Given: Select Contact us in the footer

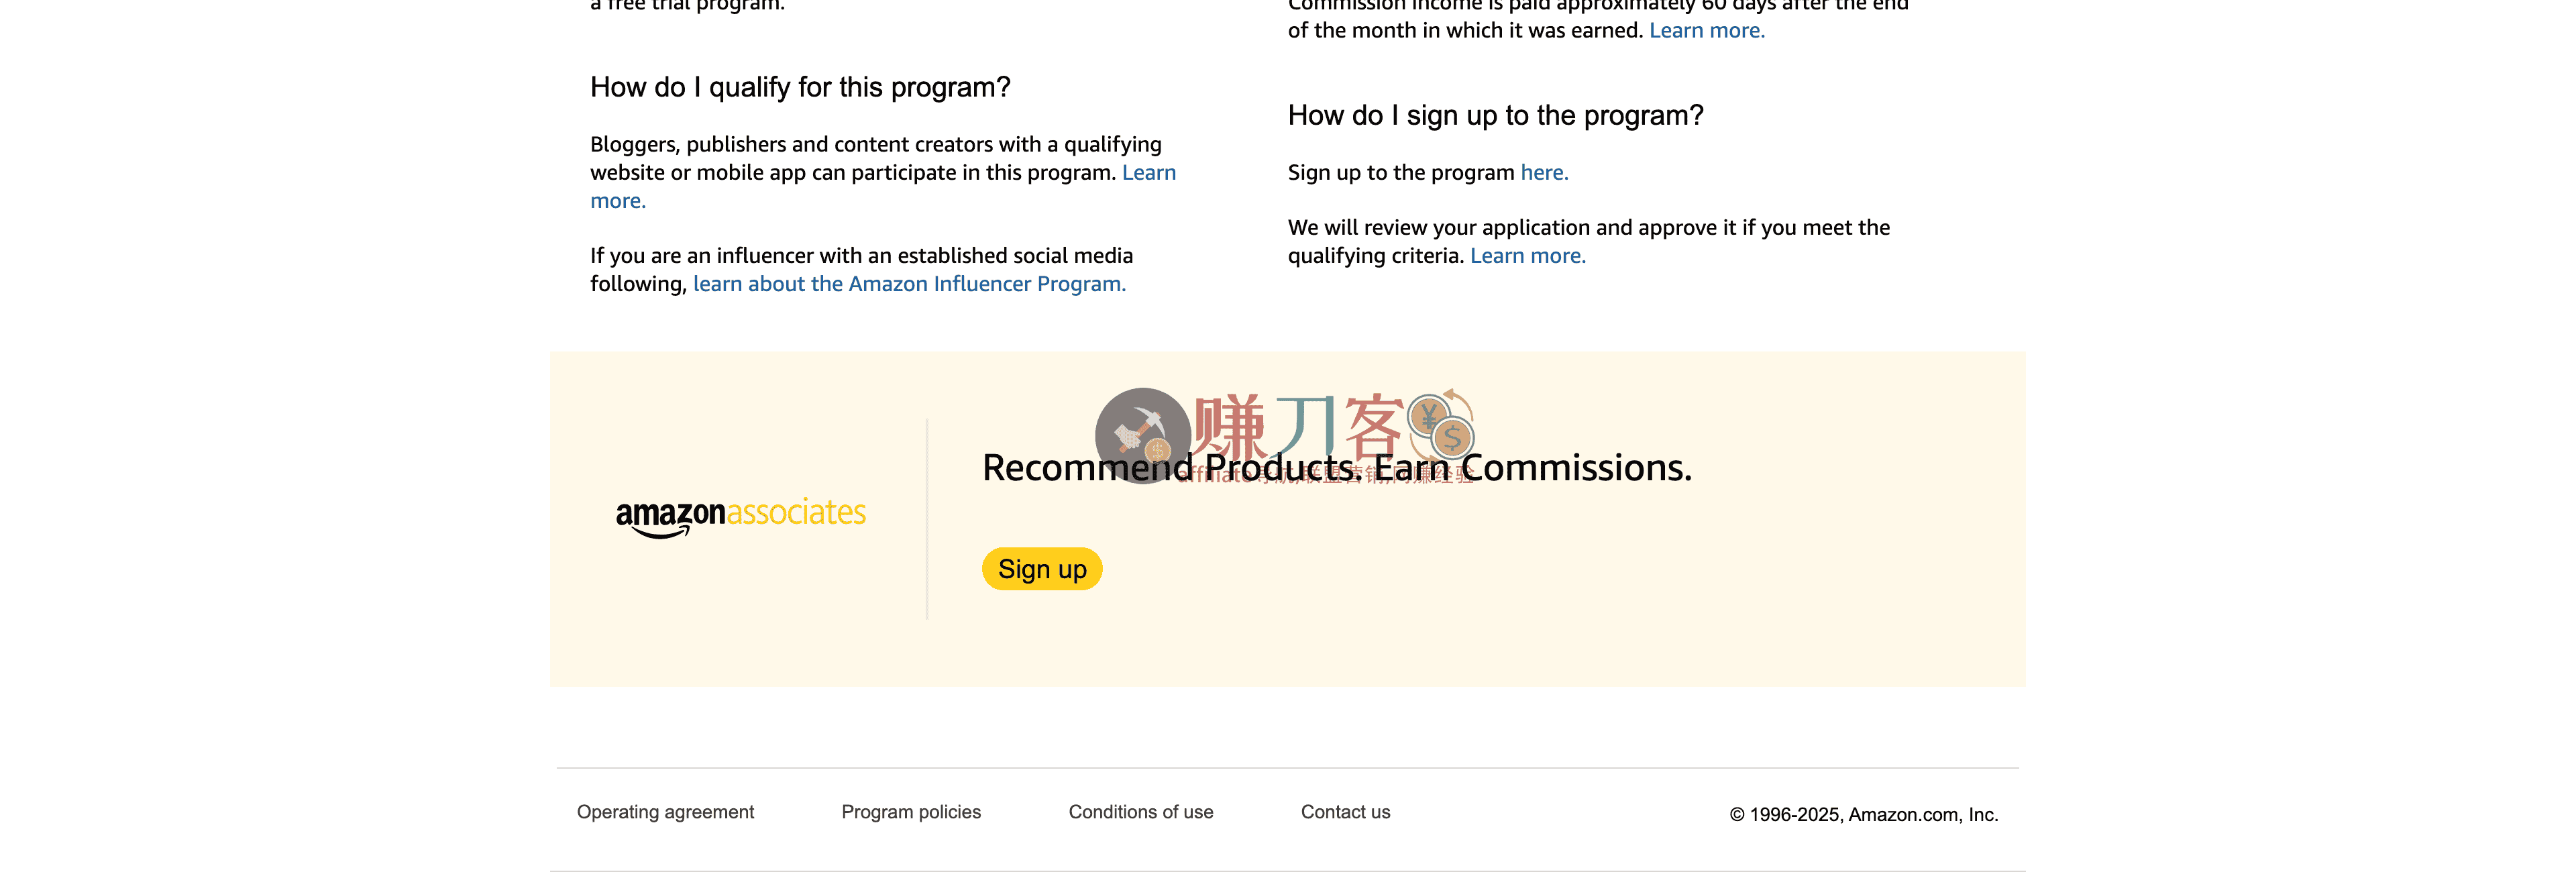Looking at the screenshot, I should click(1345, 812).
